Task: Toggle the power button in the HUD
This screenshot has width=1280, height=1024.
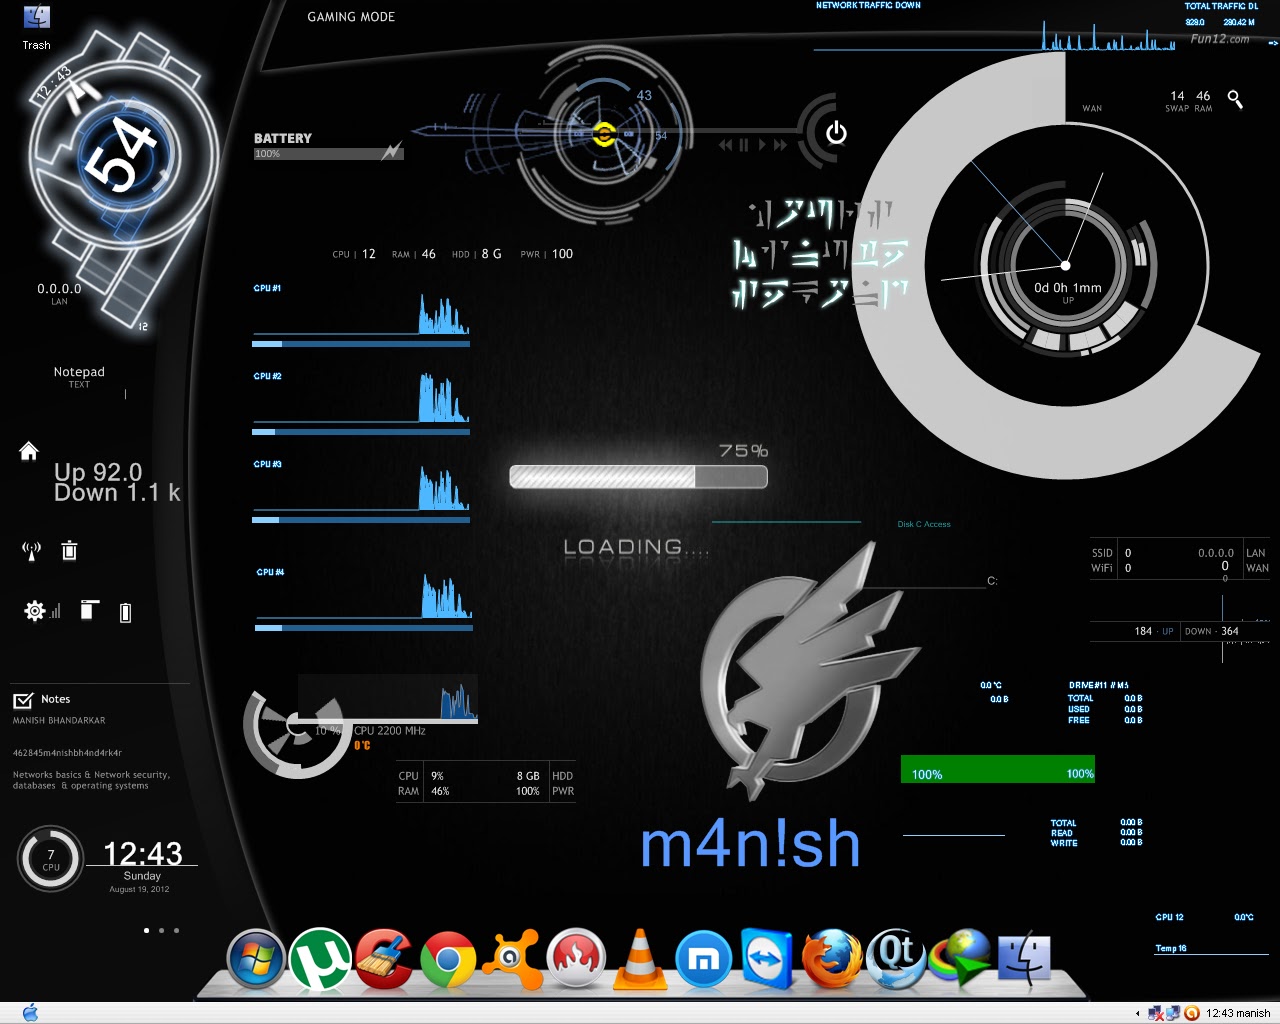Action: click(836, 130)
